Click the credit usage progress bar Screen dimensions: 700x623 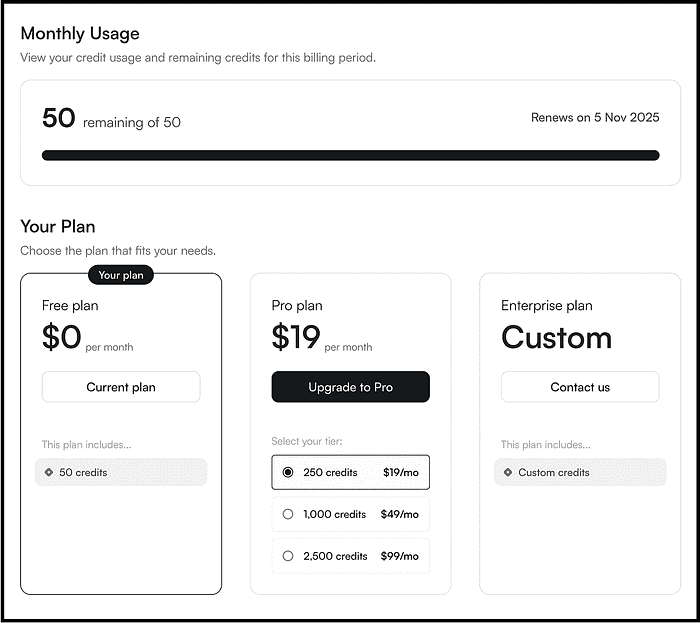[350, 155]
